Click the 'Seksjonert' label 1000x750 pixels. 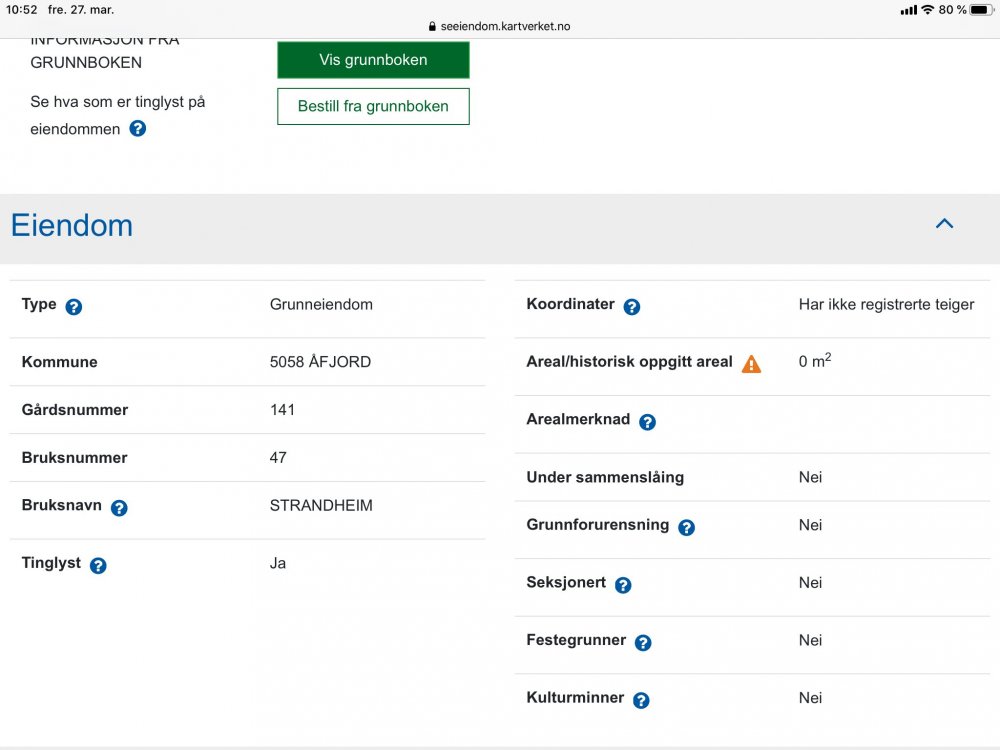pyautogui.click(x=566, y=582)
